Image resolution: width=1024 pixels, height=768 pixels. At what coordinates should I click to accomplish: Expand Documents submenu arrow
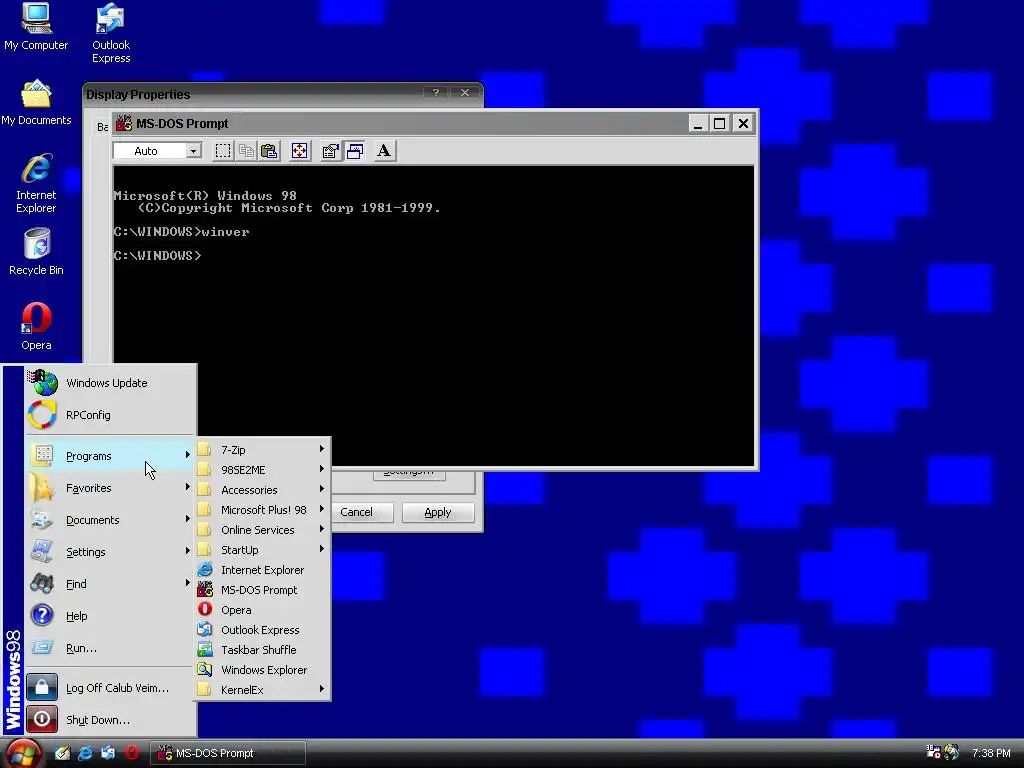[x=187, y=519]
